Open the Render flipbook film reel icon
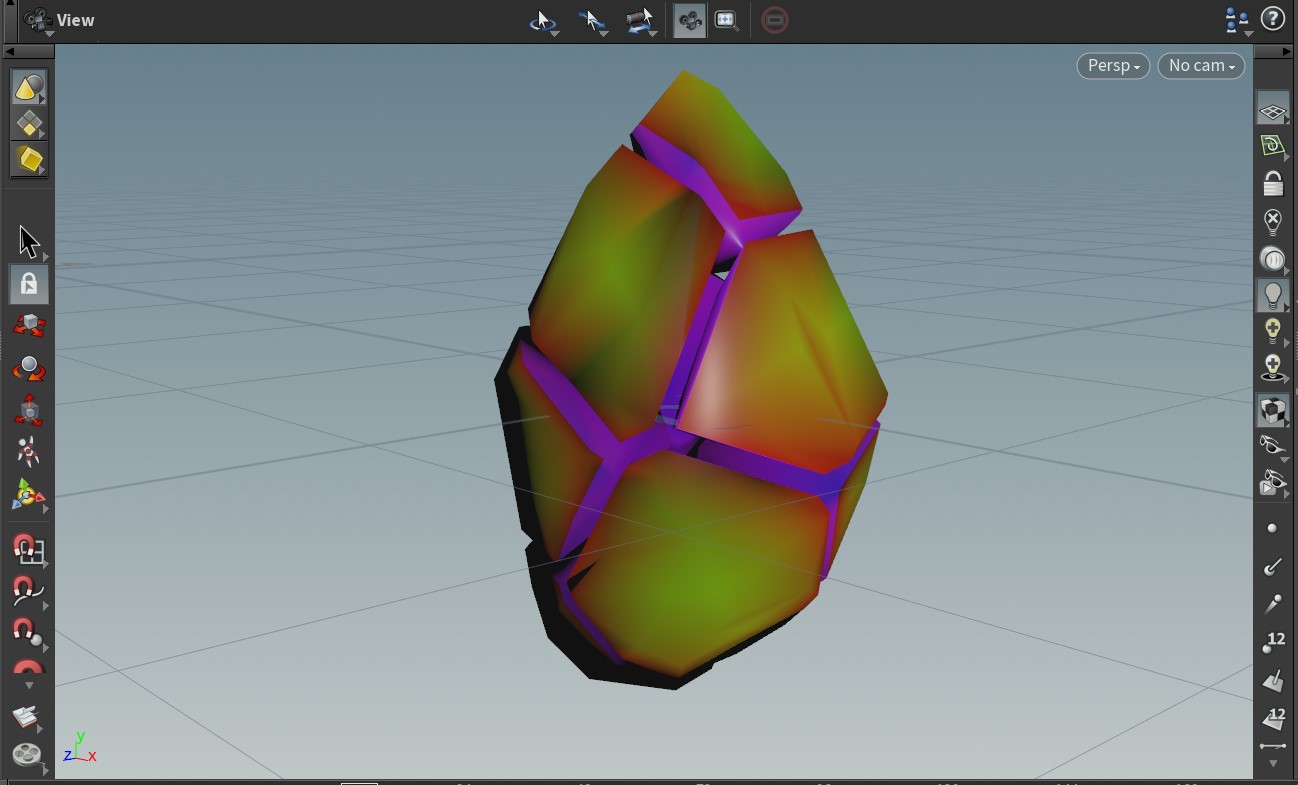1298x785 pixels. tap(27, 754)
